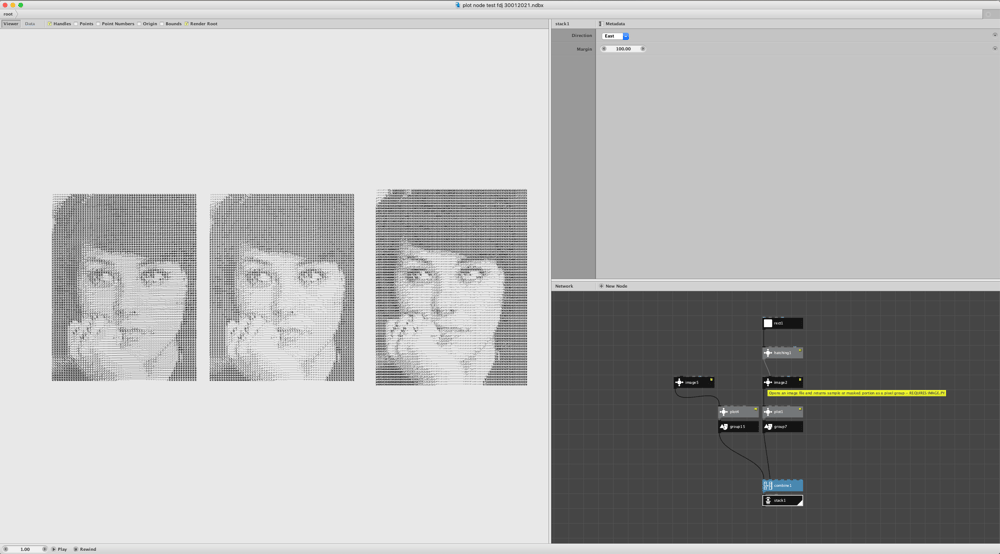Click the hatching1 node icon
1000x554 pixels.
click(x=768, y=353)
